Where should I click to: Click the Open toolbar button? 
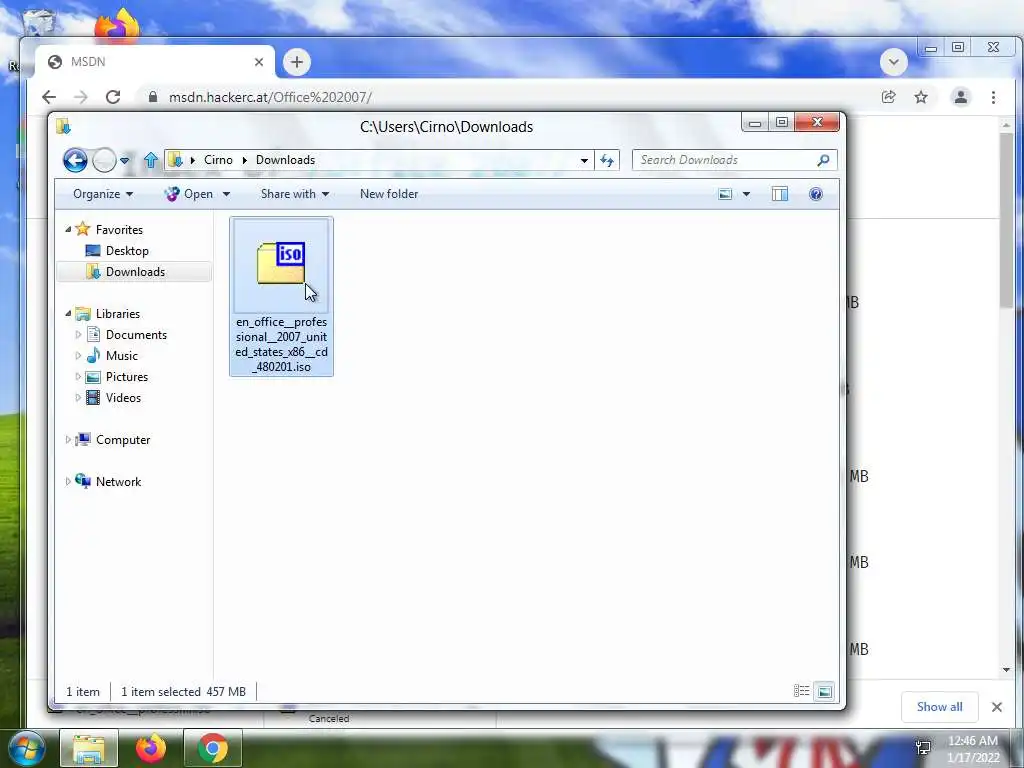click(189, 194)
